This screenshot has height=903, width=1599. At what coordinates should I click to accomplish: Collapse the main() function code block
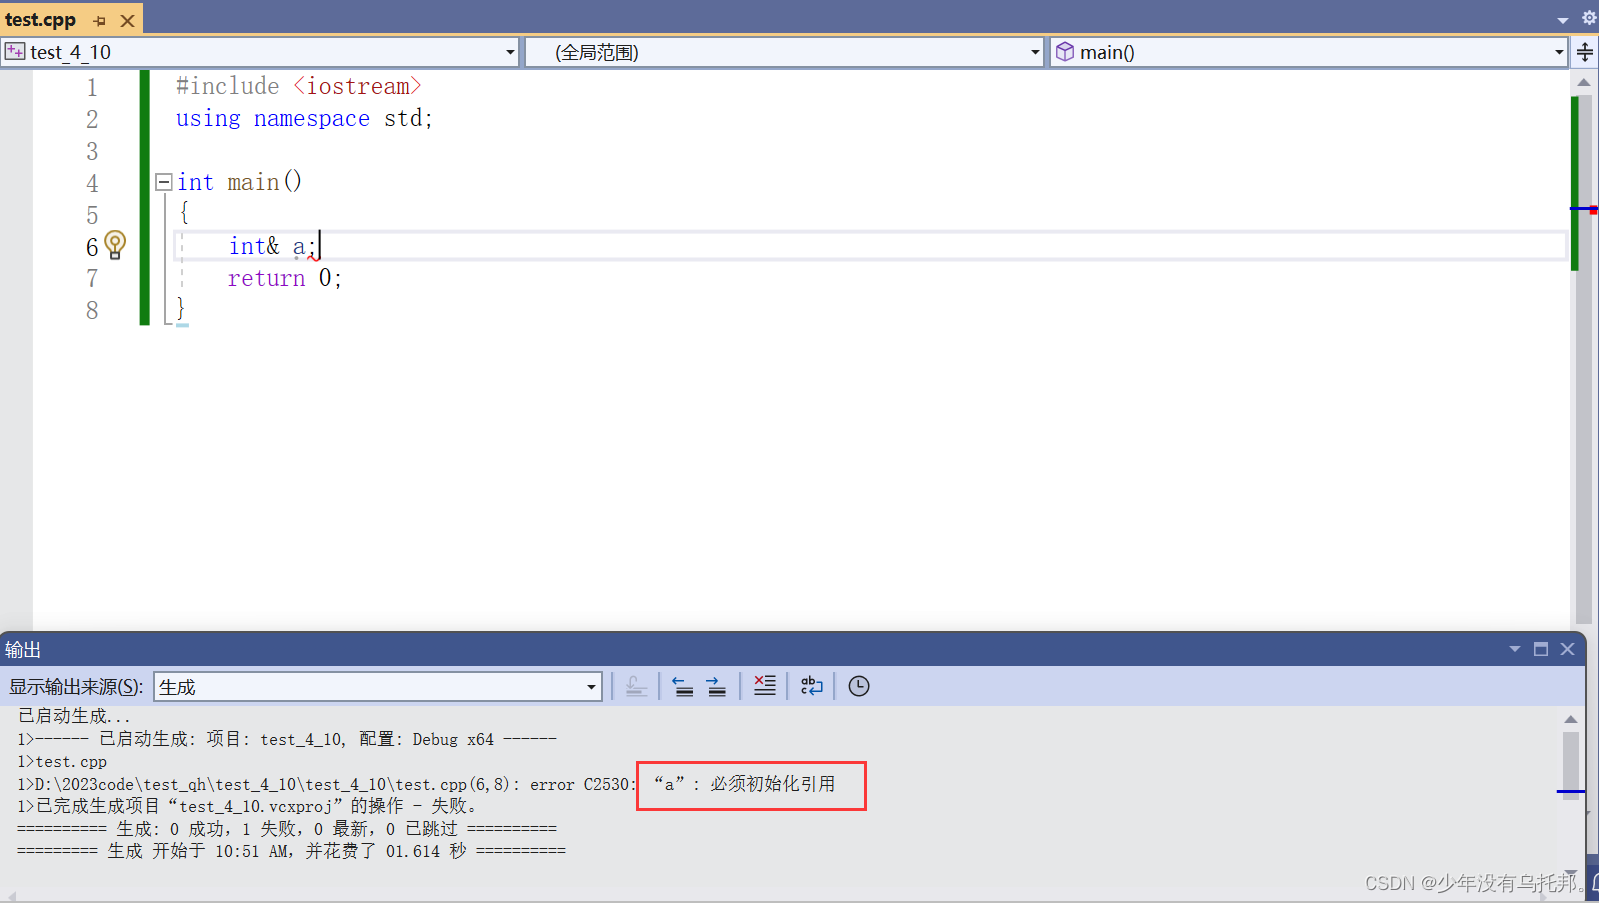(164, 182)
